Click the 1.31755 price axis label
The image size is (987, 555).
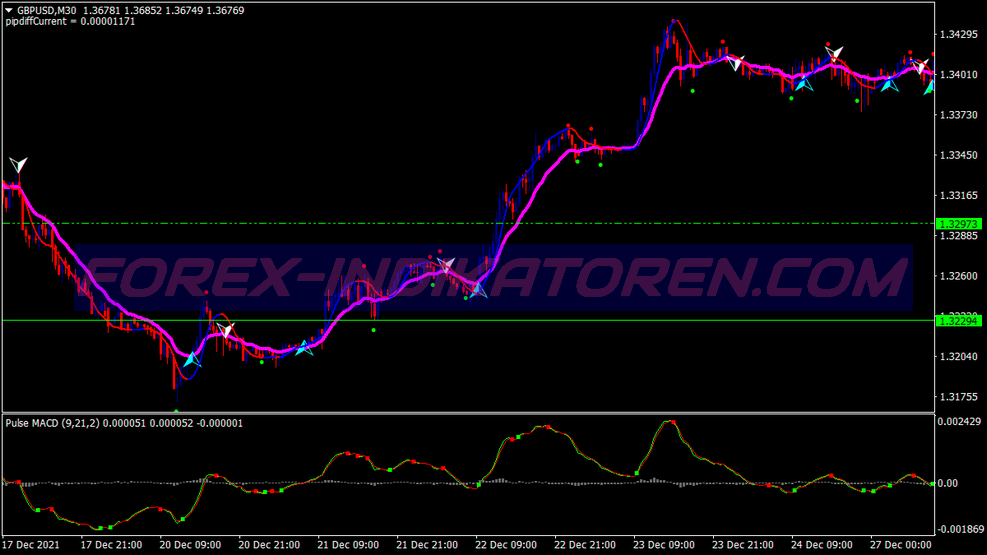(959, 397)
